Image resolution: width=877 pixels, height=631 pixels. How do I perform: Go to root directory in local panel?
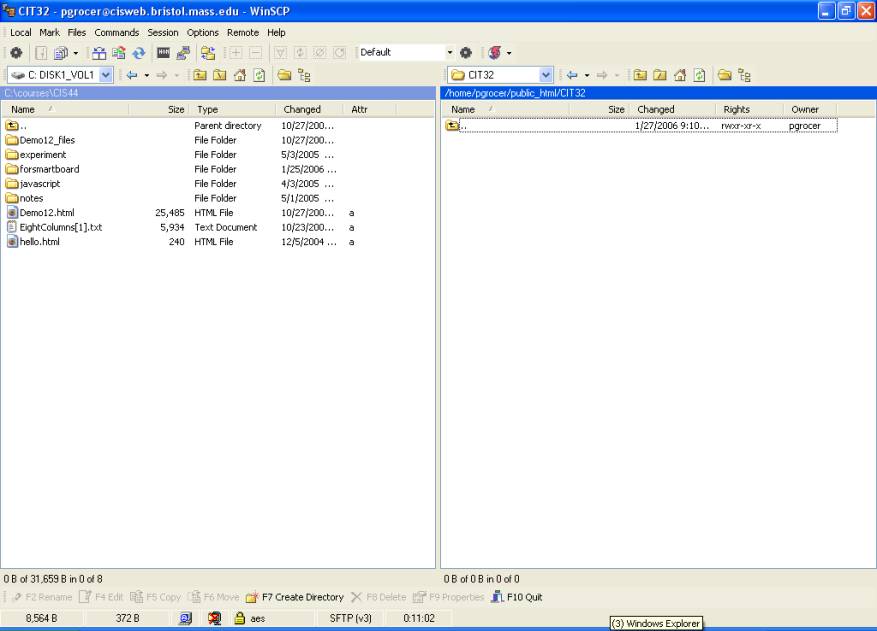(x=220, y=75)
